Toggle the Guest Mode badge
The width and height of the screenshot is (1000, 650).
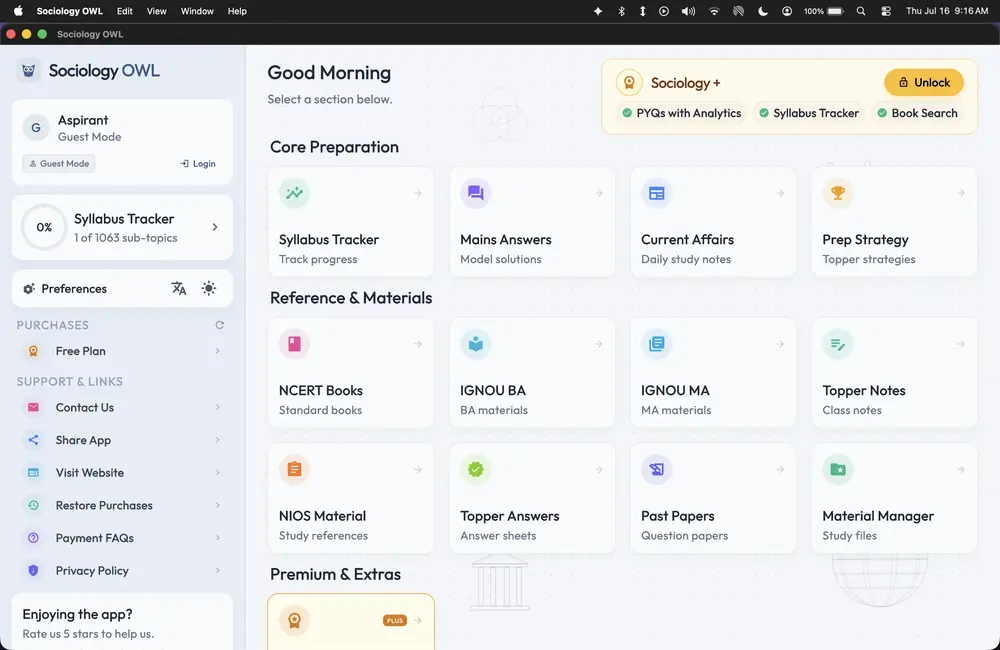[59, 163]
